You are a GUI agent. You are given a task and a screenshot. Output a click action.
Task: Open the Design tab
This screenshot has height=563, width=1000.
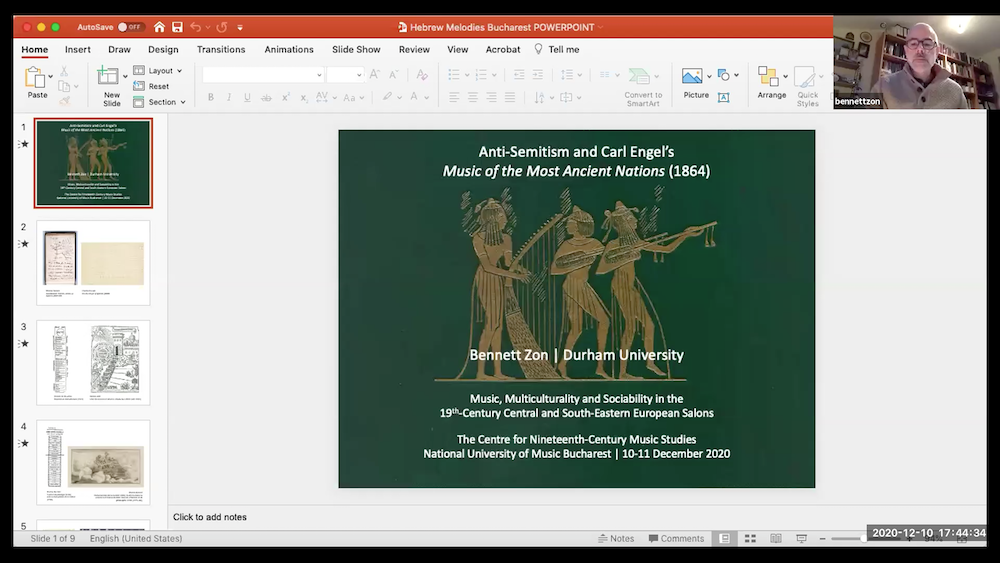[163, 49]
